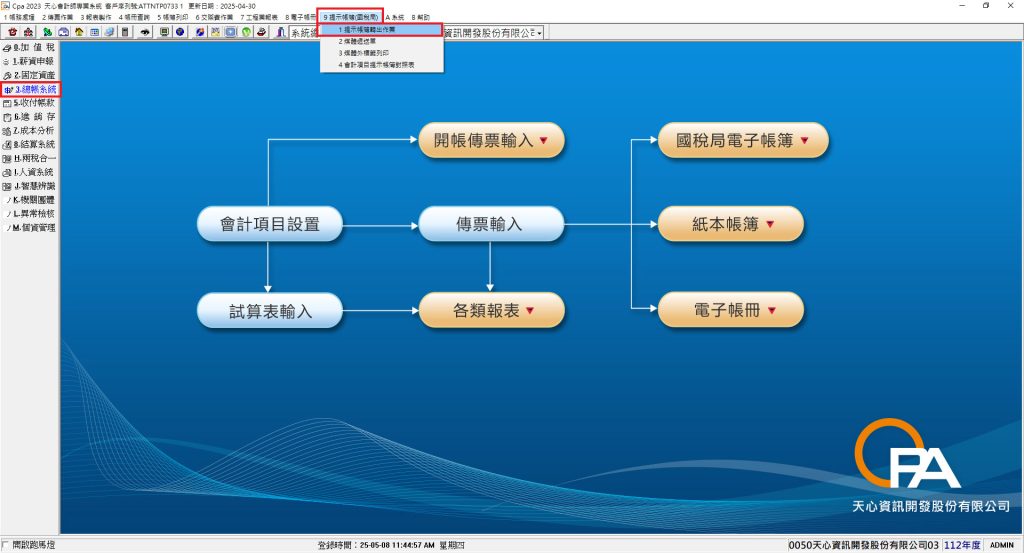The height and width of the screenshot is (553, 1024).
Task: Click the red telephone icon in toolbar
Action: (12, 32)
